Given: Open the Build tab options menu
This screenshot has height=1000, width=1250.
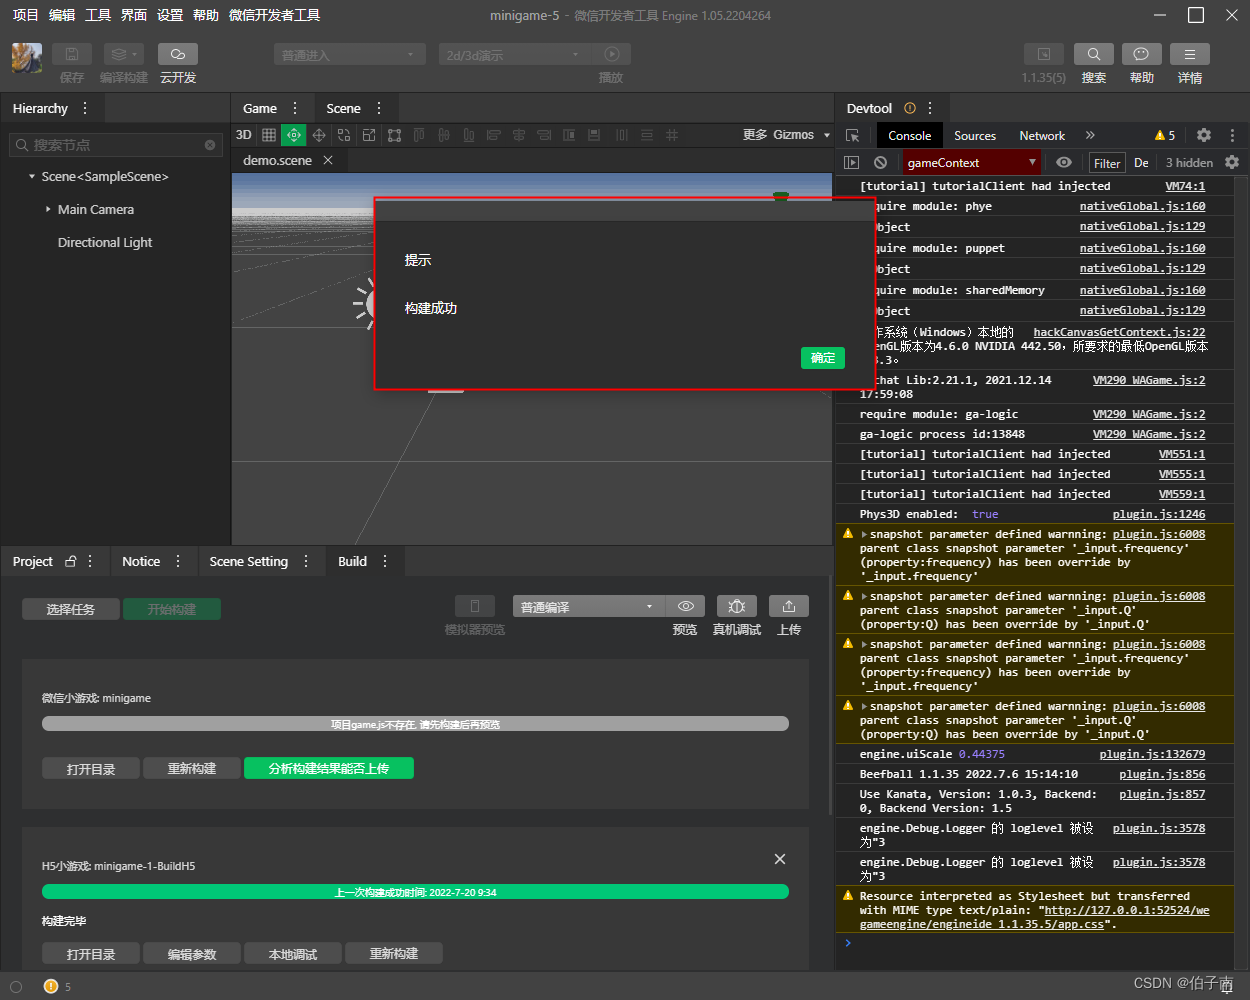Looking at the screenshot, I should (385, 561).
